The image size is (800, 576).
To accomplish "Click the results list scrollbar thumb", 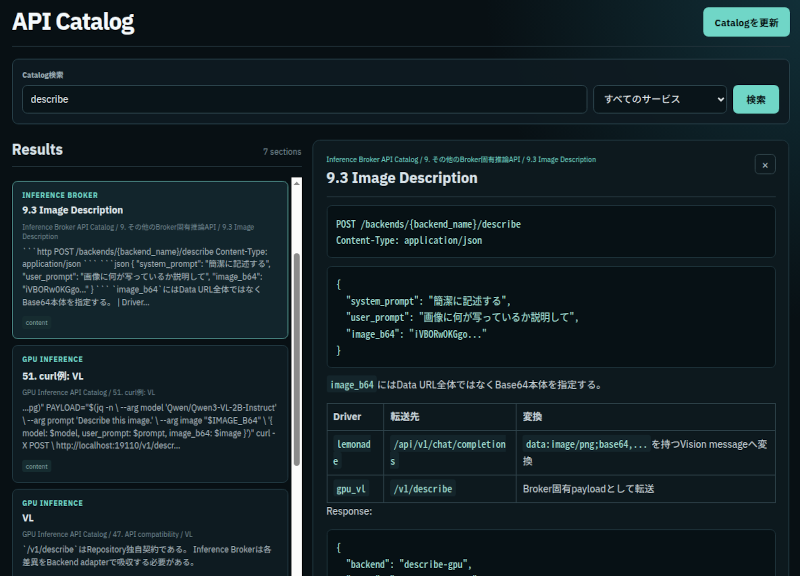I will 296,359.
